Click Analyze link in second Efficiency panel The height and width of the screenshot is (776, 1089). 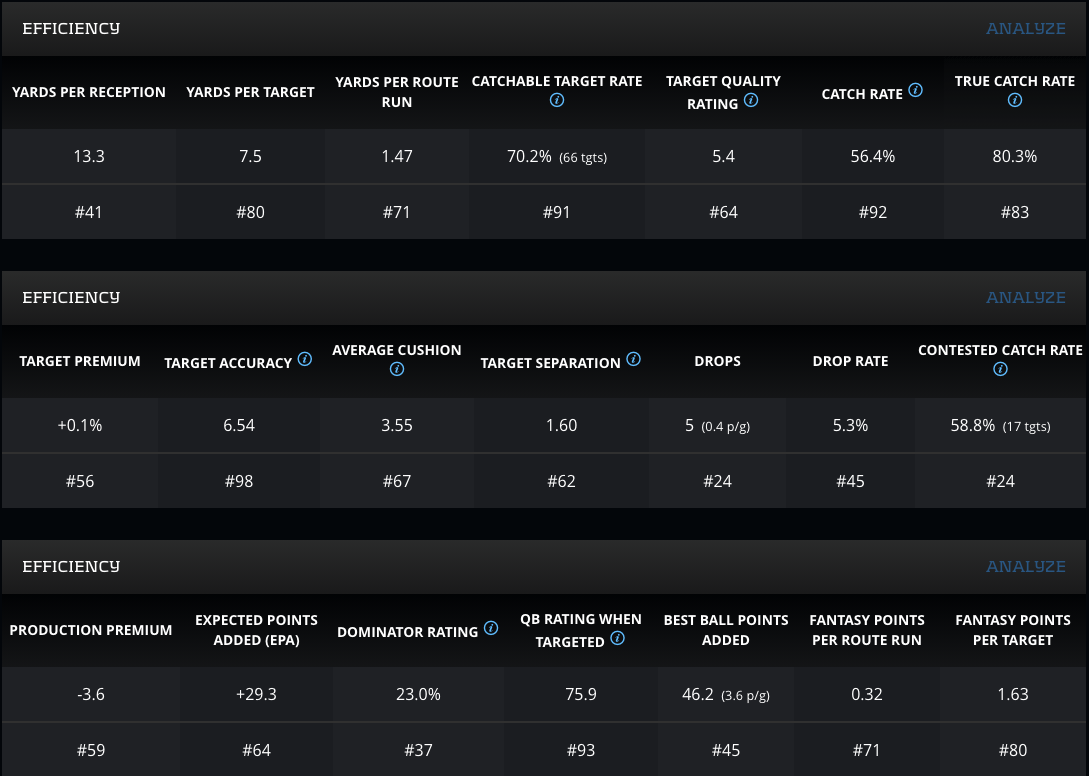[1025, 297]
